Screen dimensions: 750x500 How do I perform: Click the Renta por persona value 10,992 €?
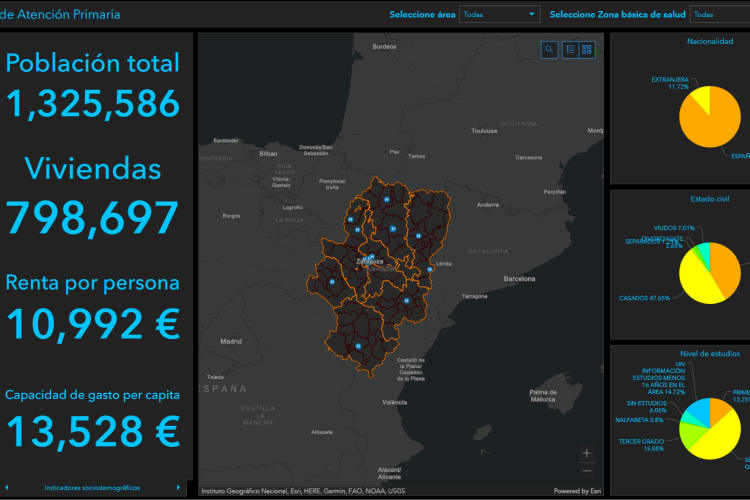[x=93, y=324]
